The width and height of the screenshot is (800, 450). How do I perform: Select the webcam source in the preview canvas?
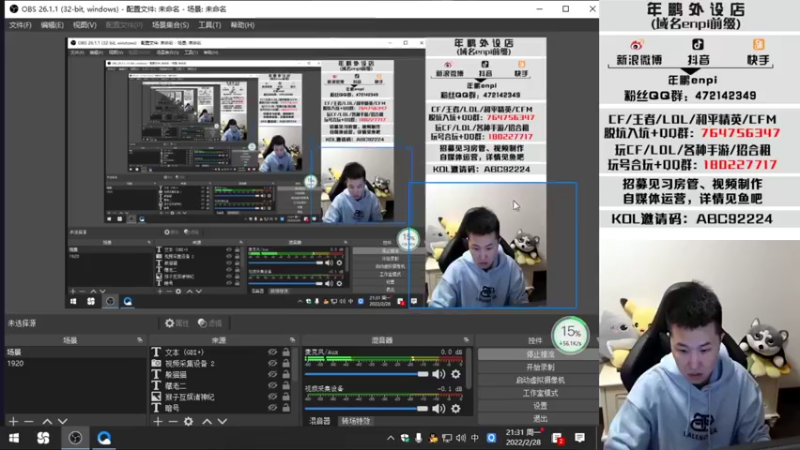[x=492, y=245]
